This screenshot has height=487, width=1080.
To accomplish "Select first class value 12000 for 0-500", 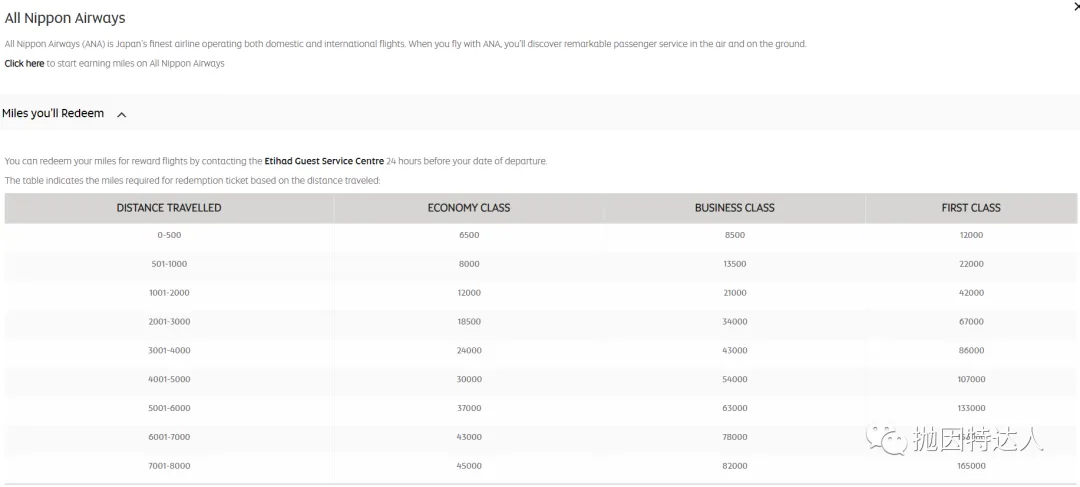I will 971,235.
